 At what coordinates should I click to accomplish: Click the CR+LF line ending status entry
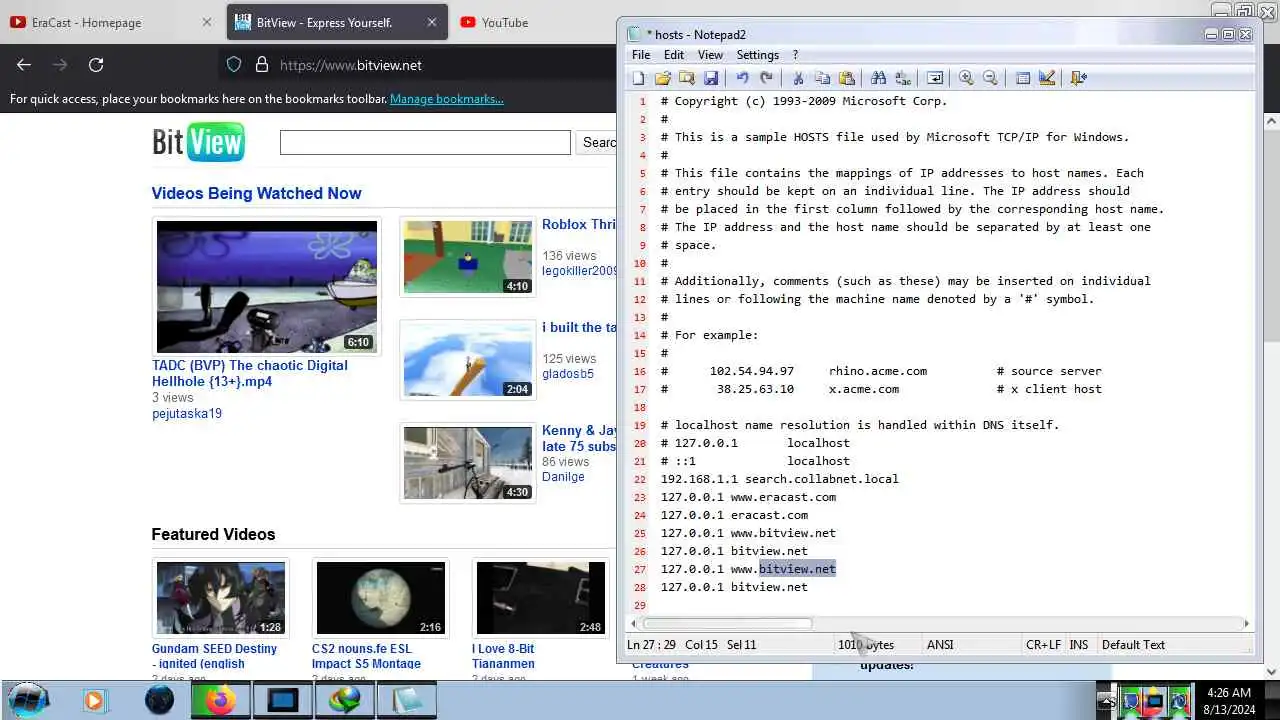click(1043, 645)
